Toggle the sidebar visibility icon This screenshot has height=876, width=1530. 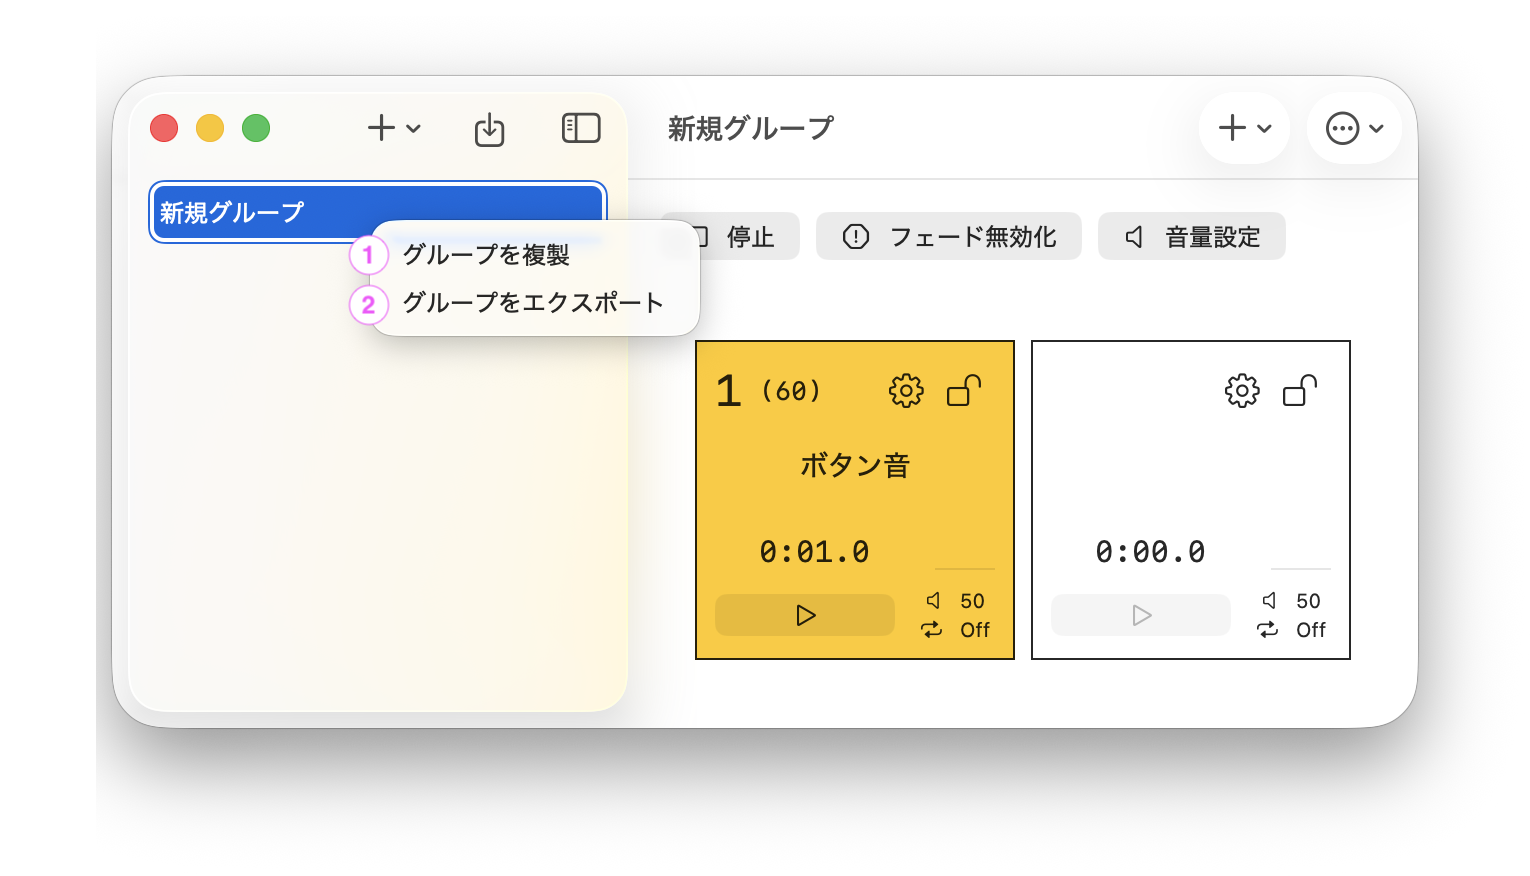[x=581, y=128]
